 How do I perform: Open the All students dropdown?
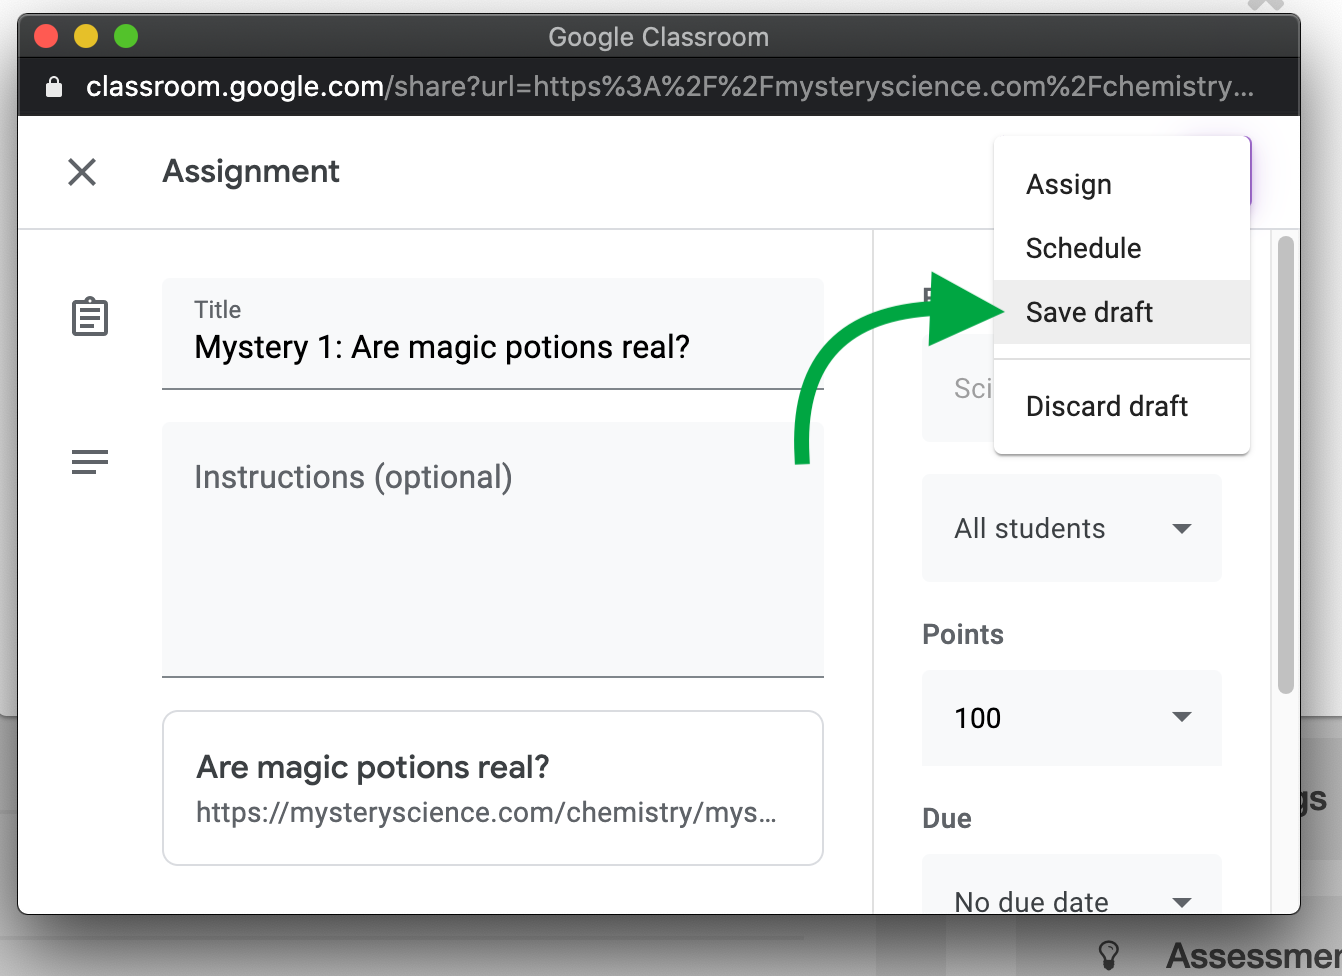click(x=1072, y=528)
